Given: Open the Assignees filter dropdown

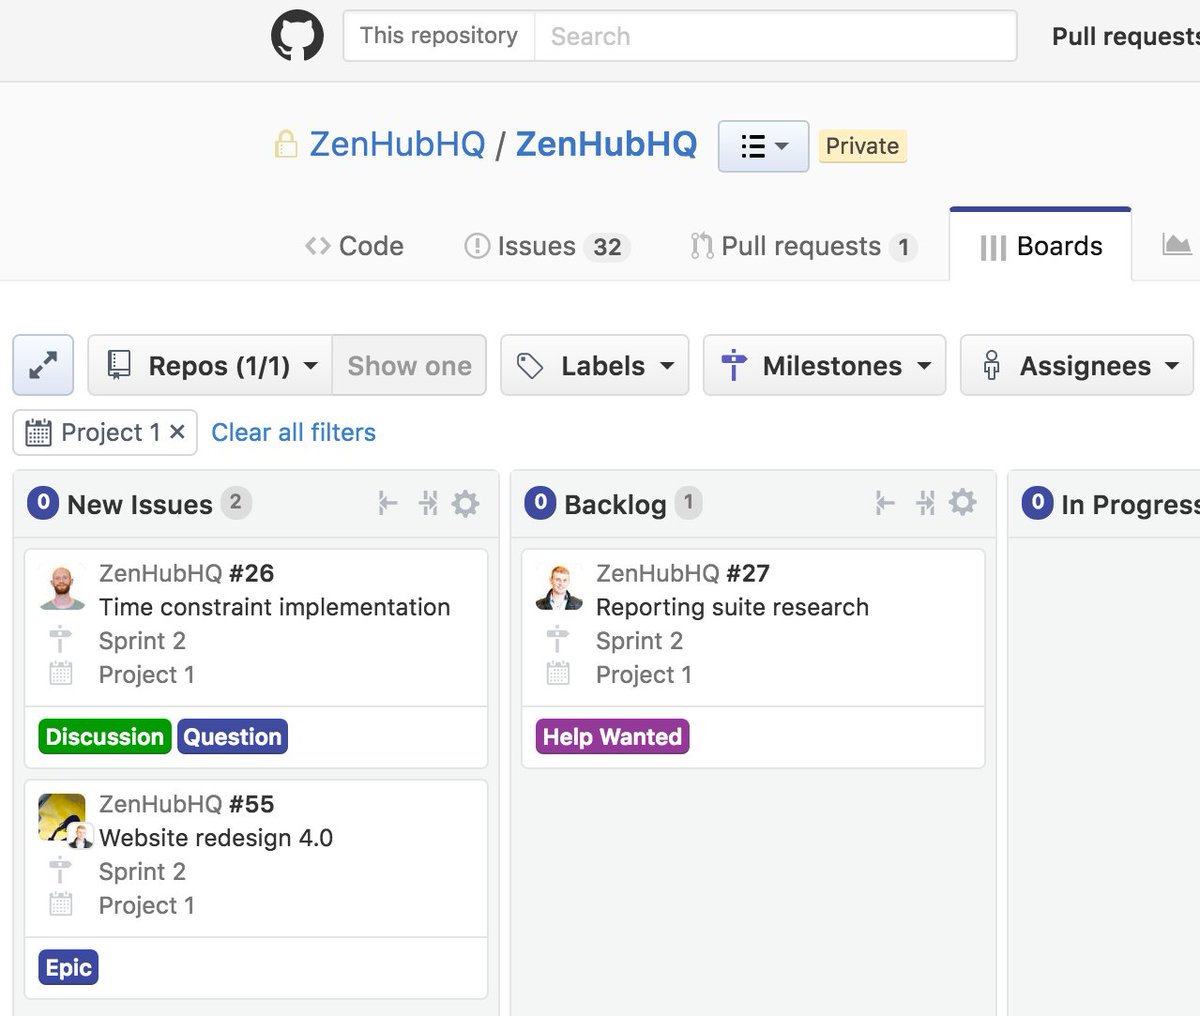Looking at the screenshot, I should click(1077, 365).
